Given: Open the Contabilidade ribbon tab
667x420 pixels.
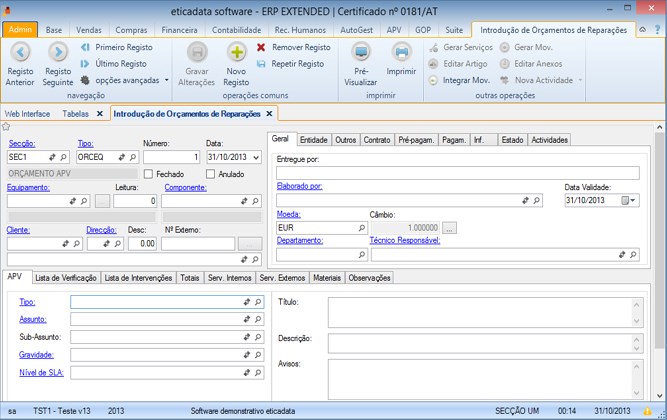Looking at the screenshot, I should tap(236, 30).
